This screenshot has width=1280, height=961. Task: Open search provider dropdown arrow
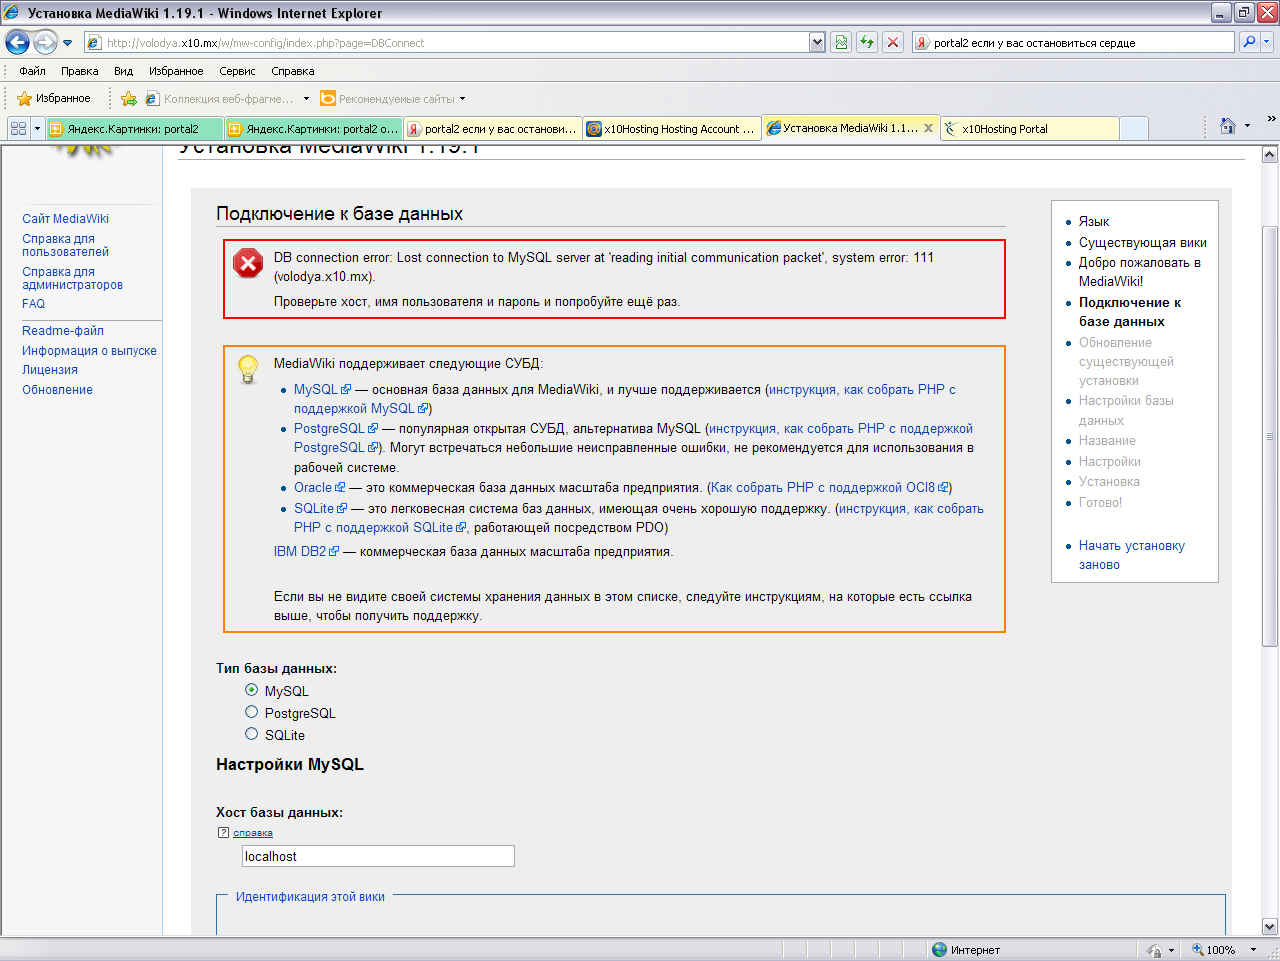click(1267, 42)
